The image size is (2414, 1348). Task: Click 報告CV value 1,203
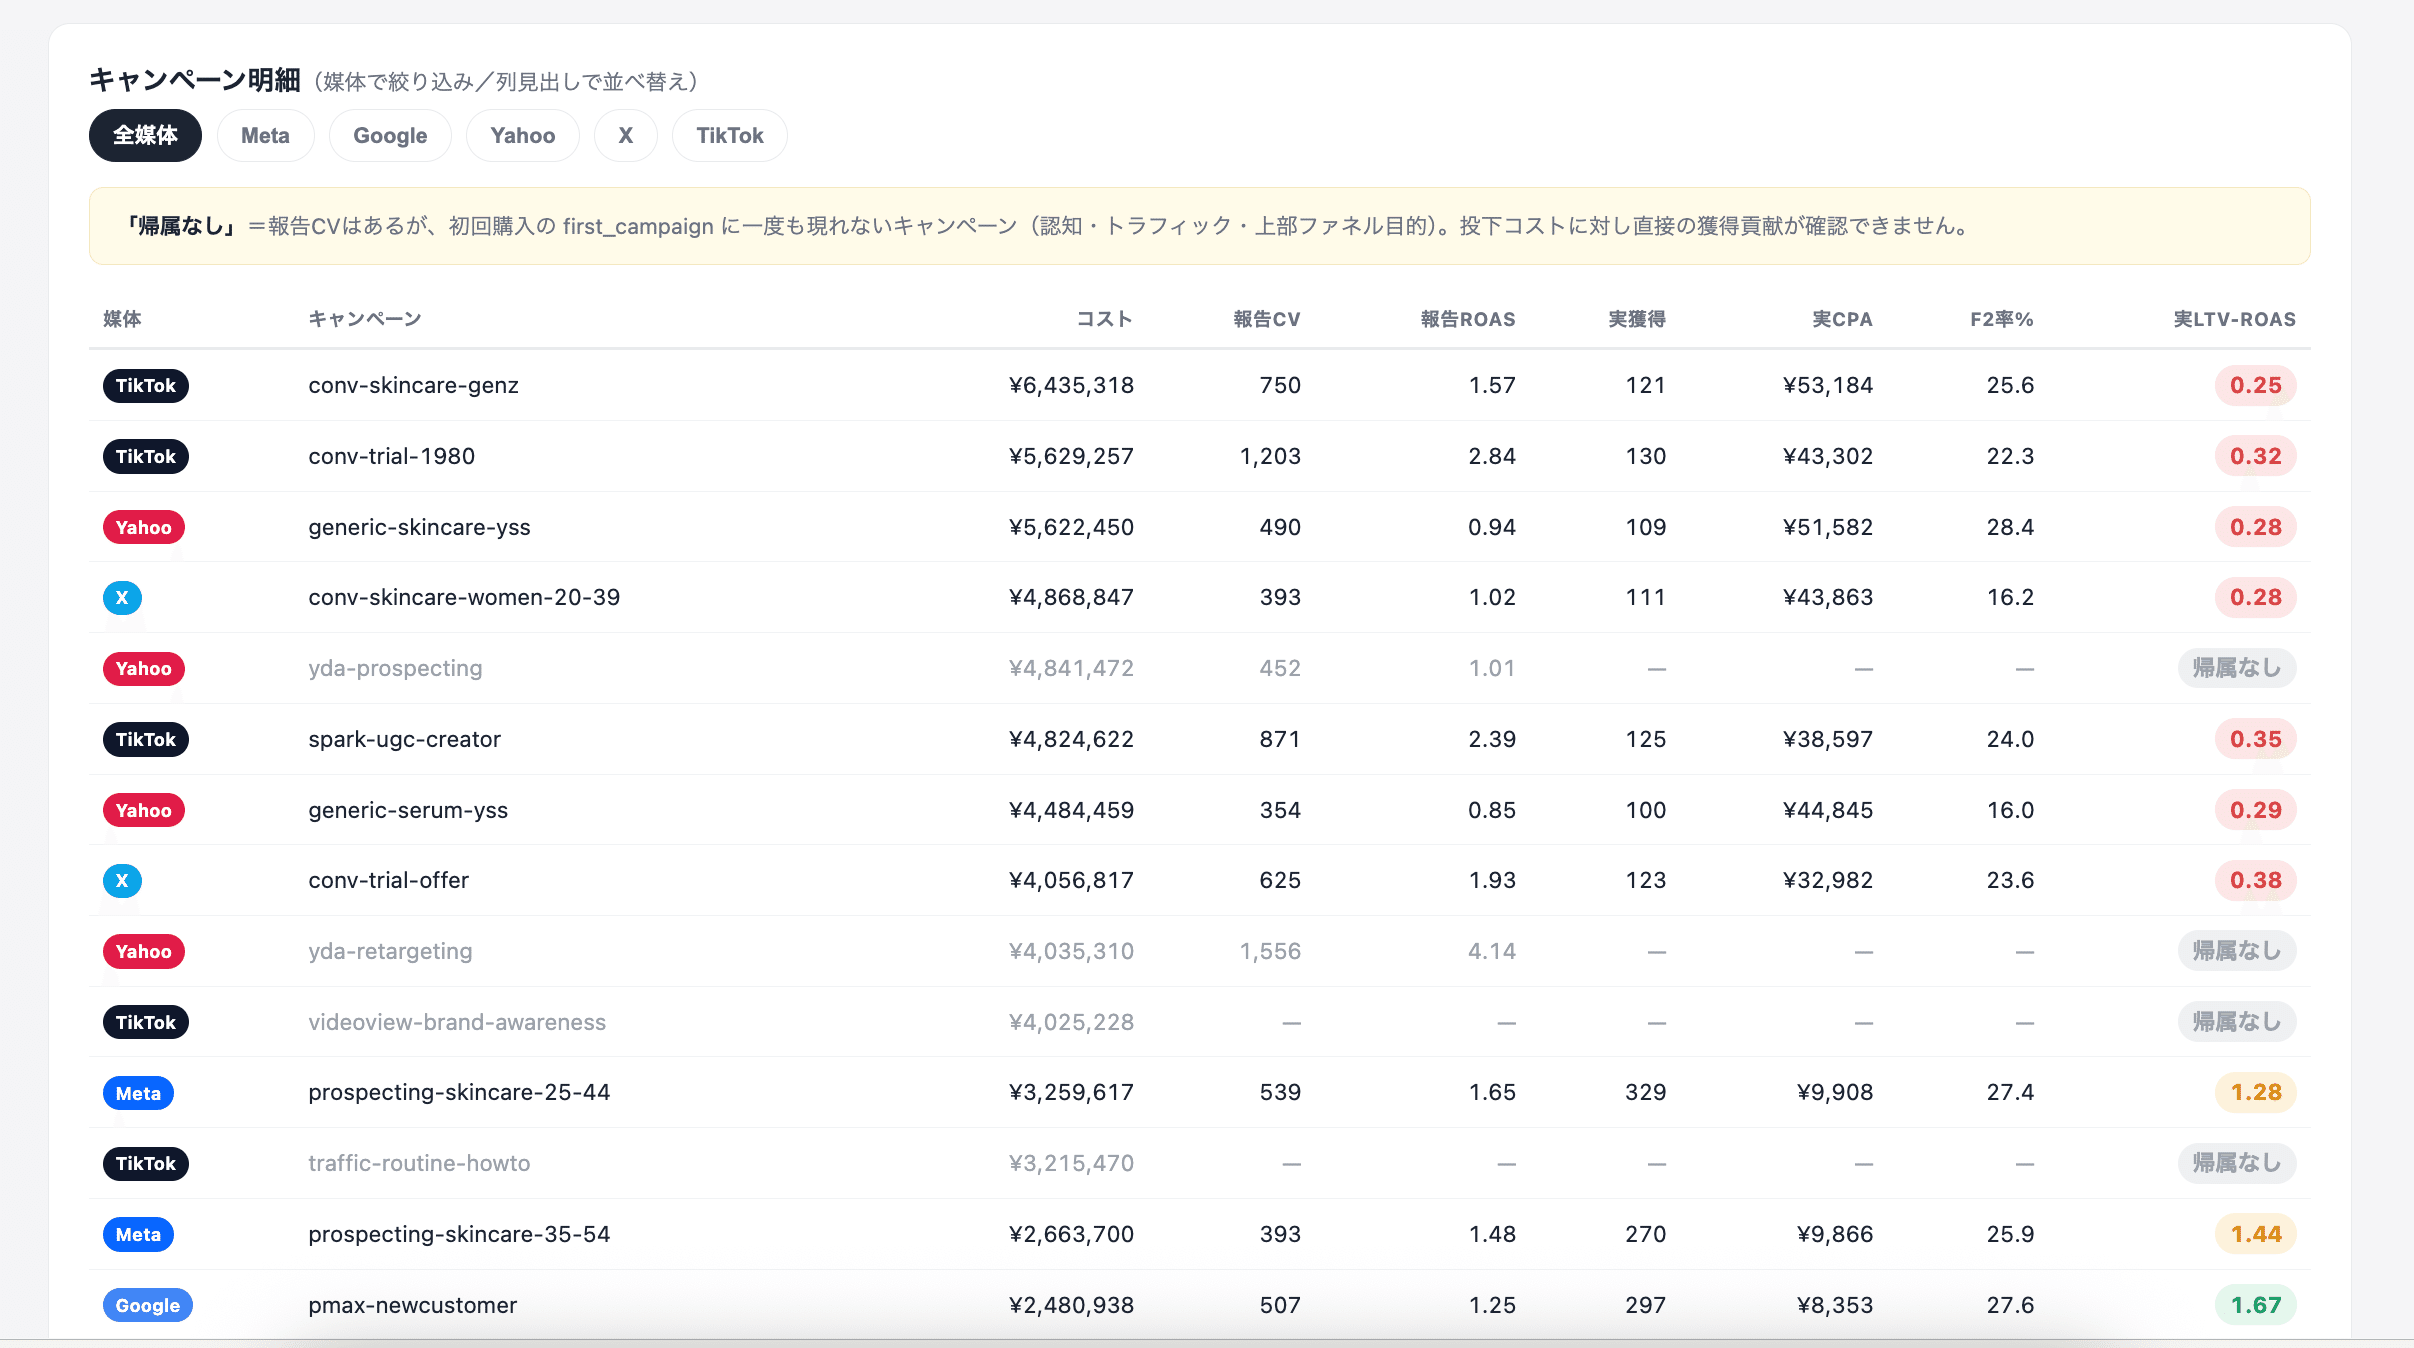[x=1270, y=456]
